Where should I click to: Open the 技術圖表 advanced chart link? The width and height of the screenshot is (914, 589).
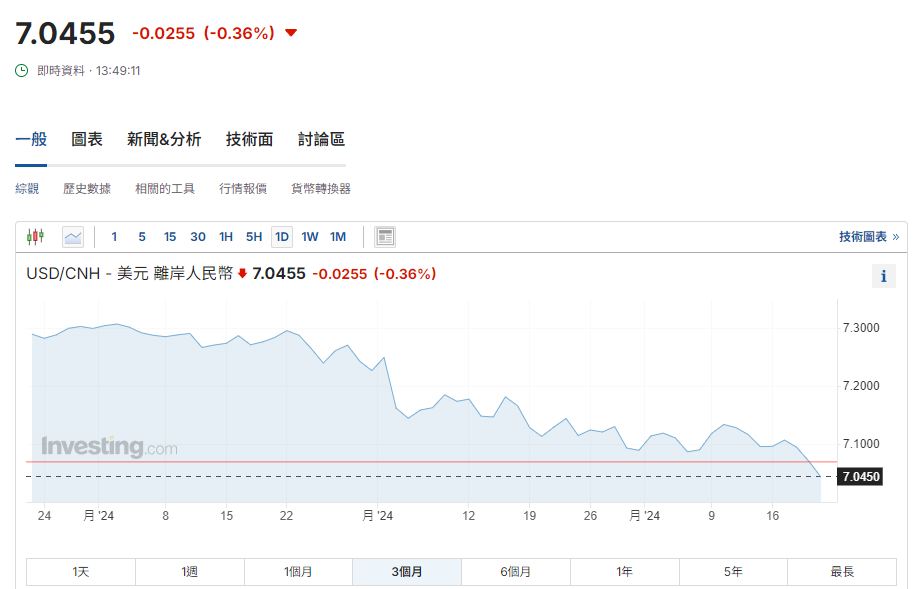(x=868, y=237)
